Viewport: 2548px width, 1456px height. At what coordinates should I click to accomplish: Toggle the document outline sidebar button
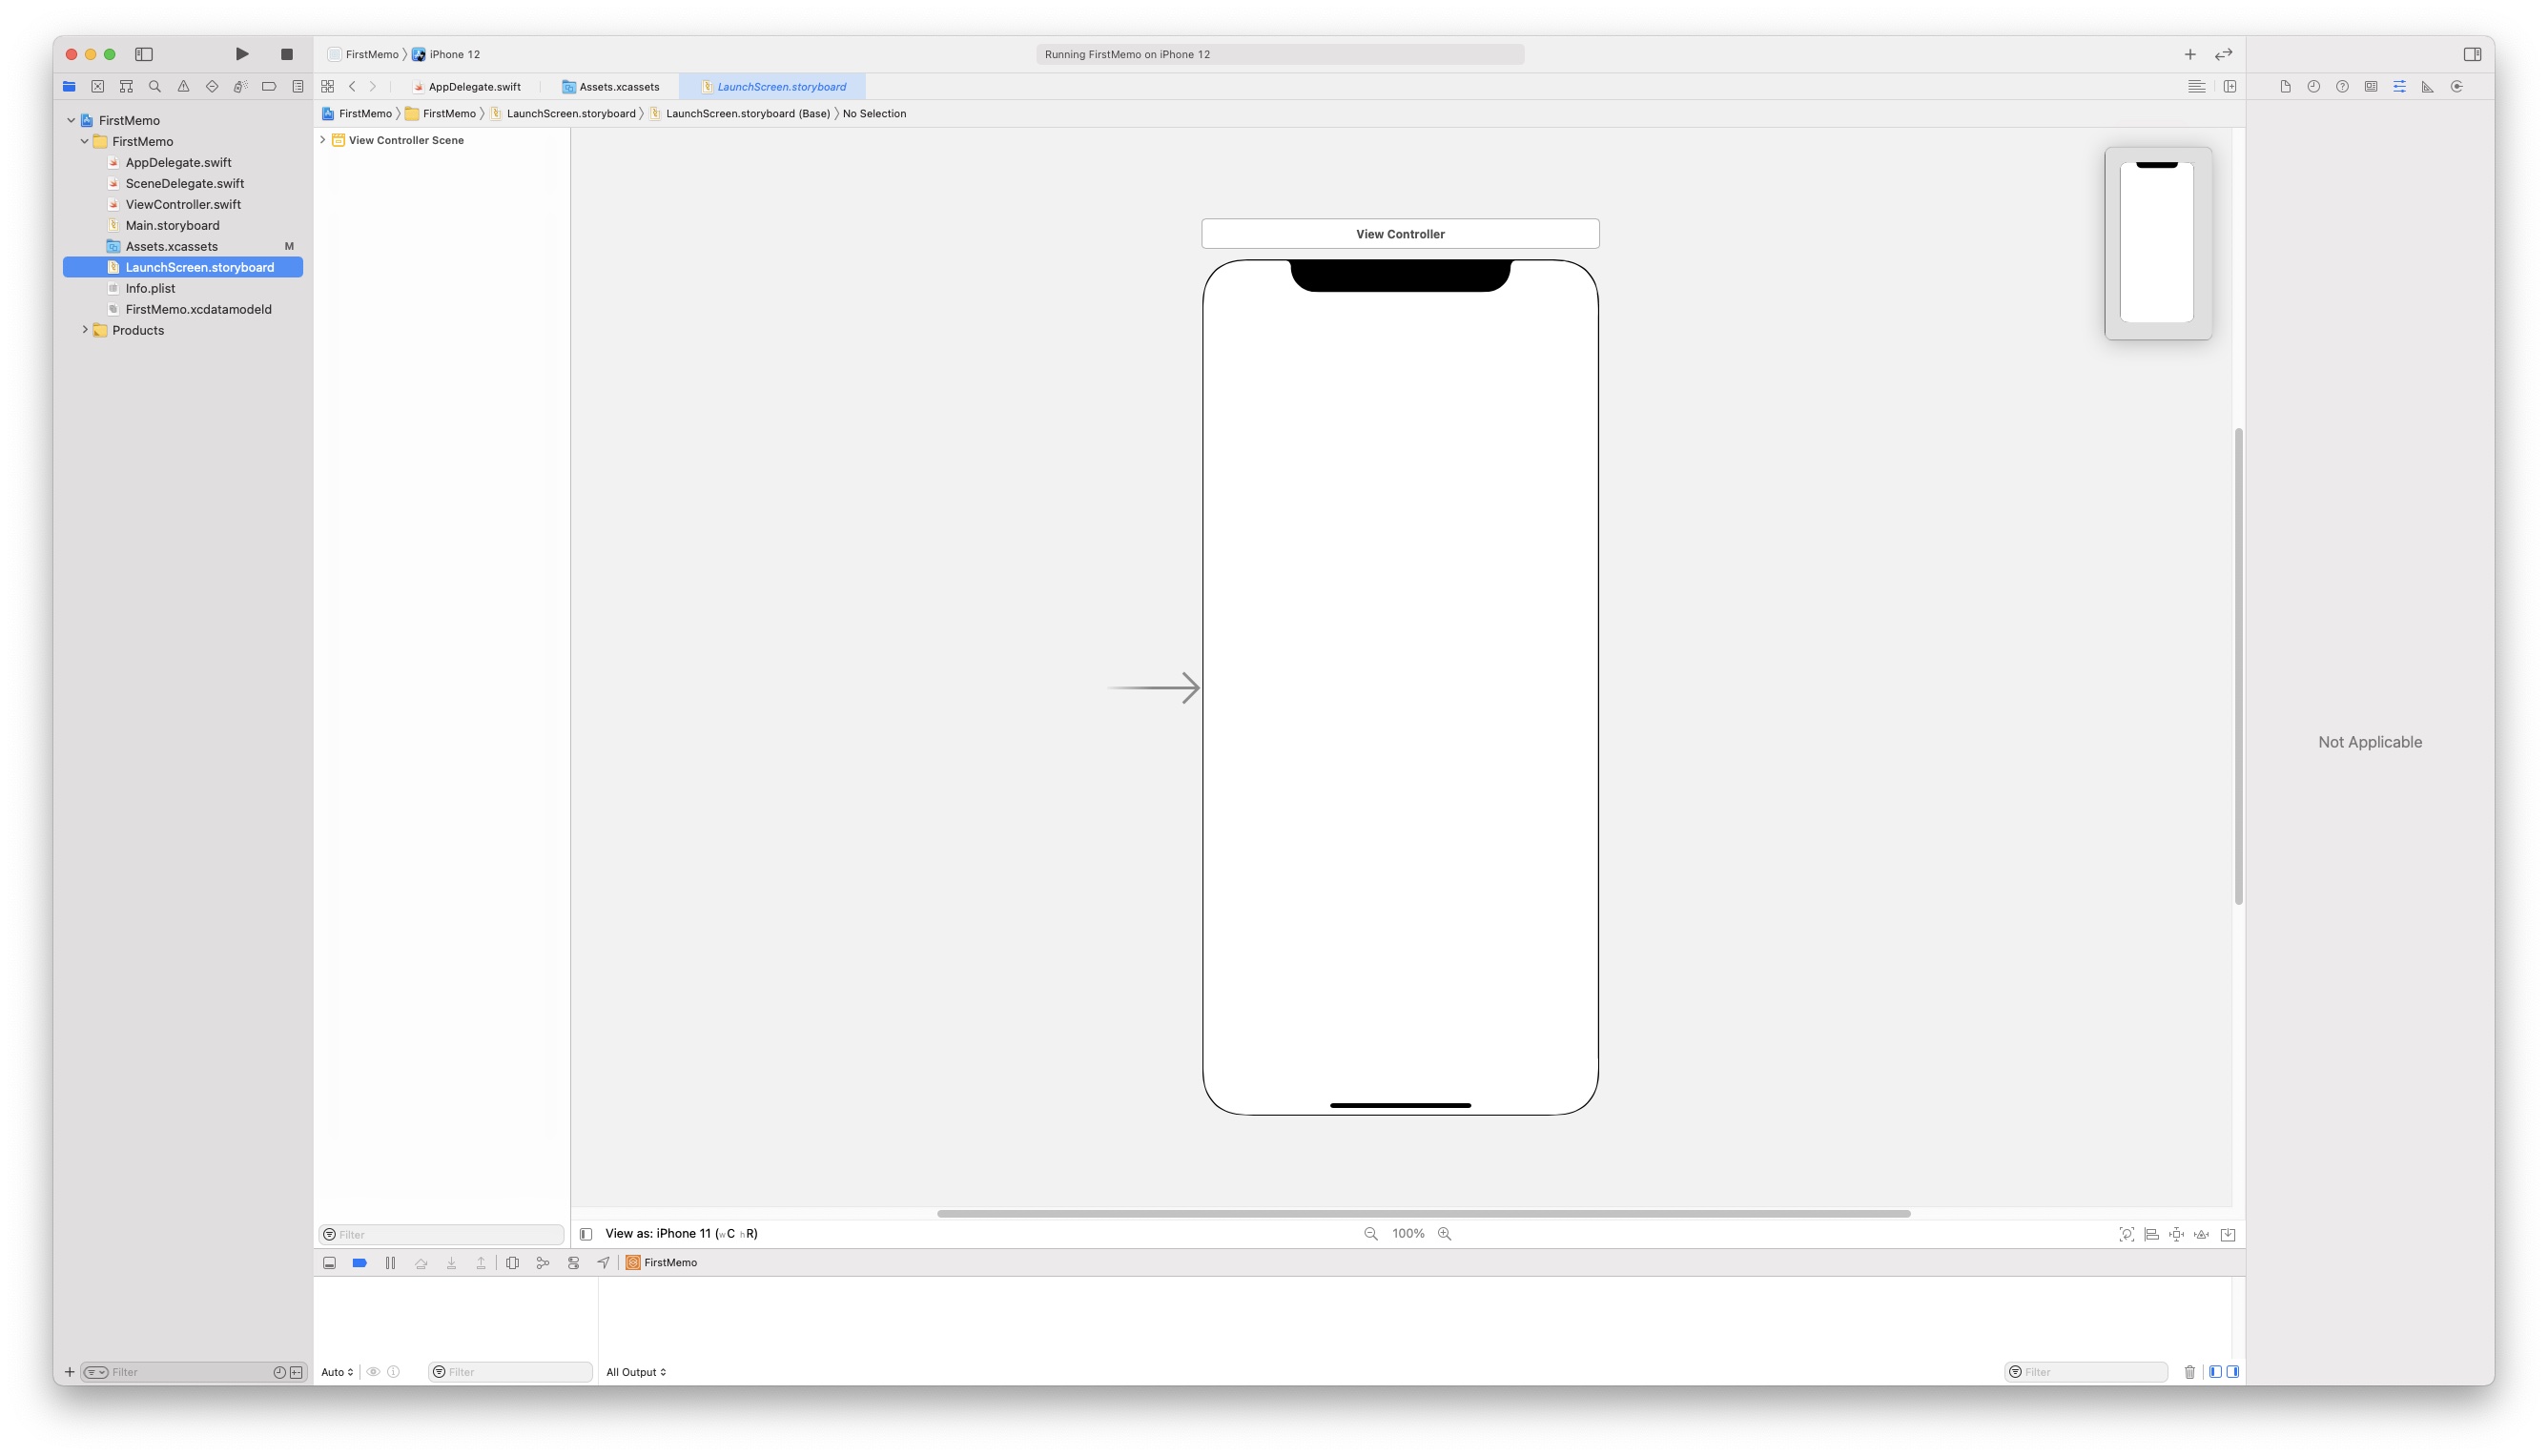click(586, 1234)
